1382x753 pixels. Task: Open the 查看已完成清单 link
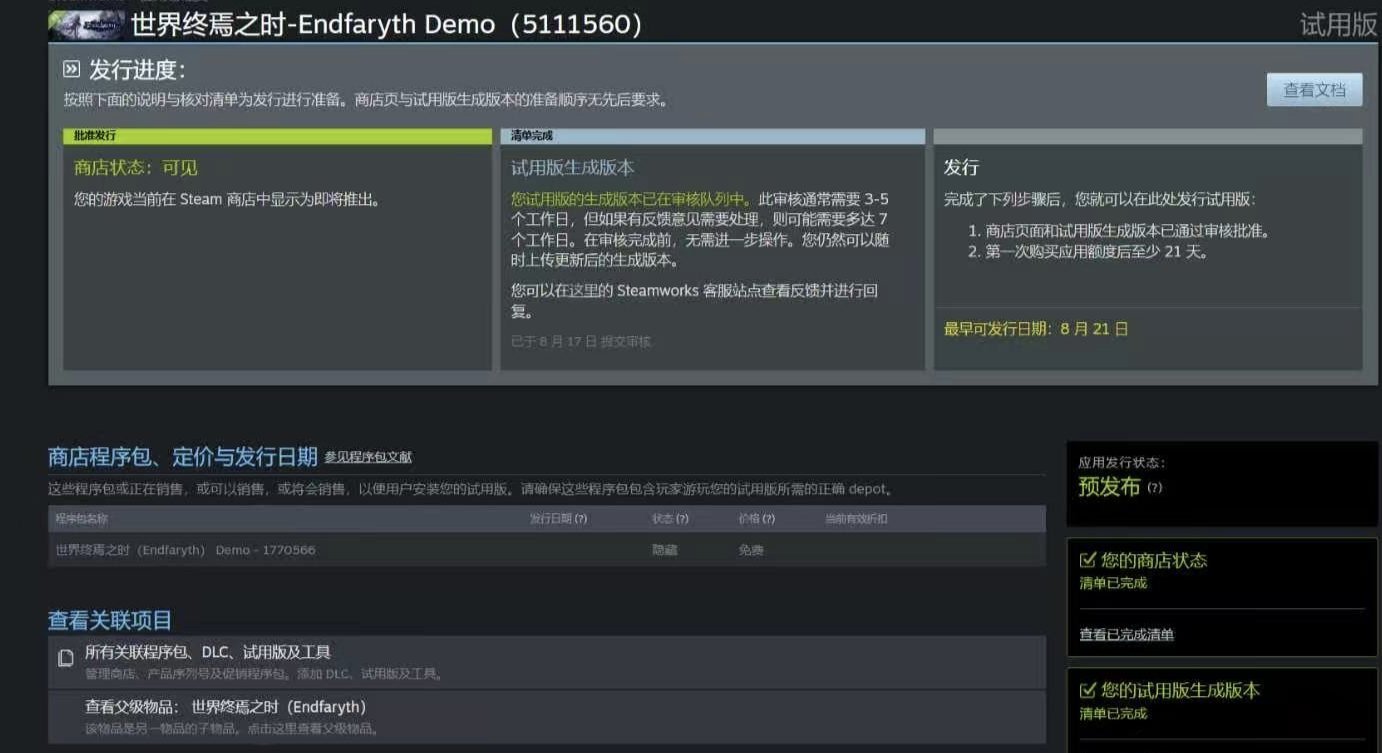(1127, 635)
